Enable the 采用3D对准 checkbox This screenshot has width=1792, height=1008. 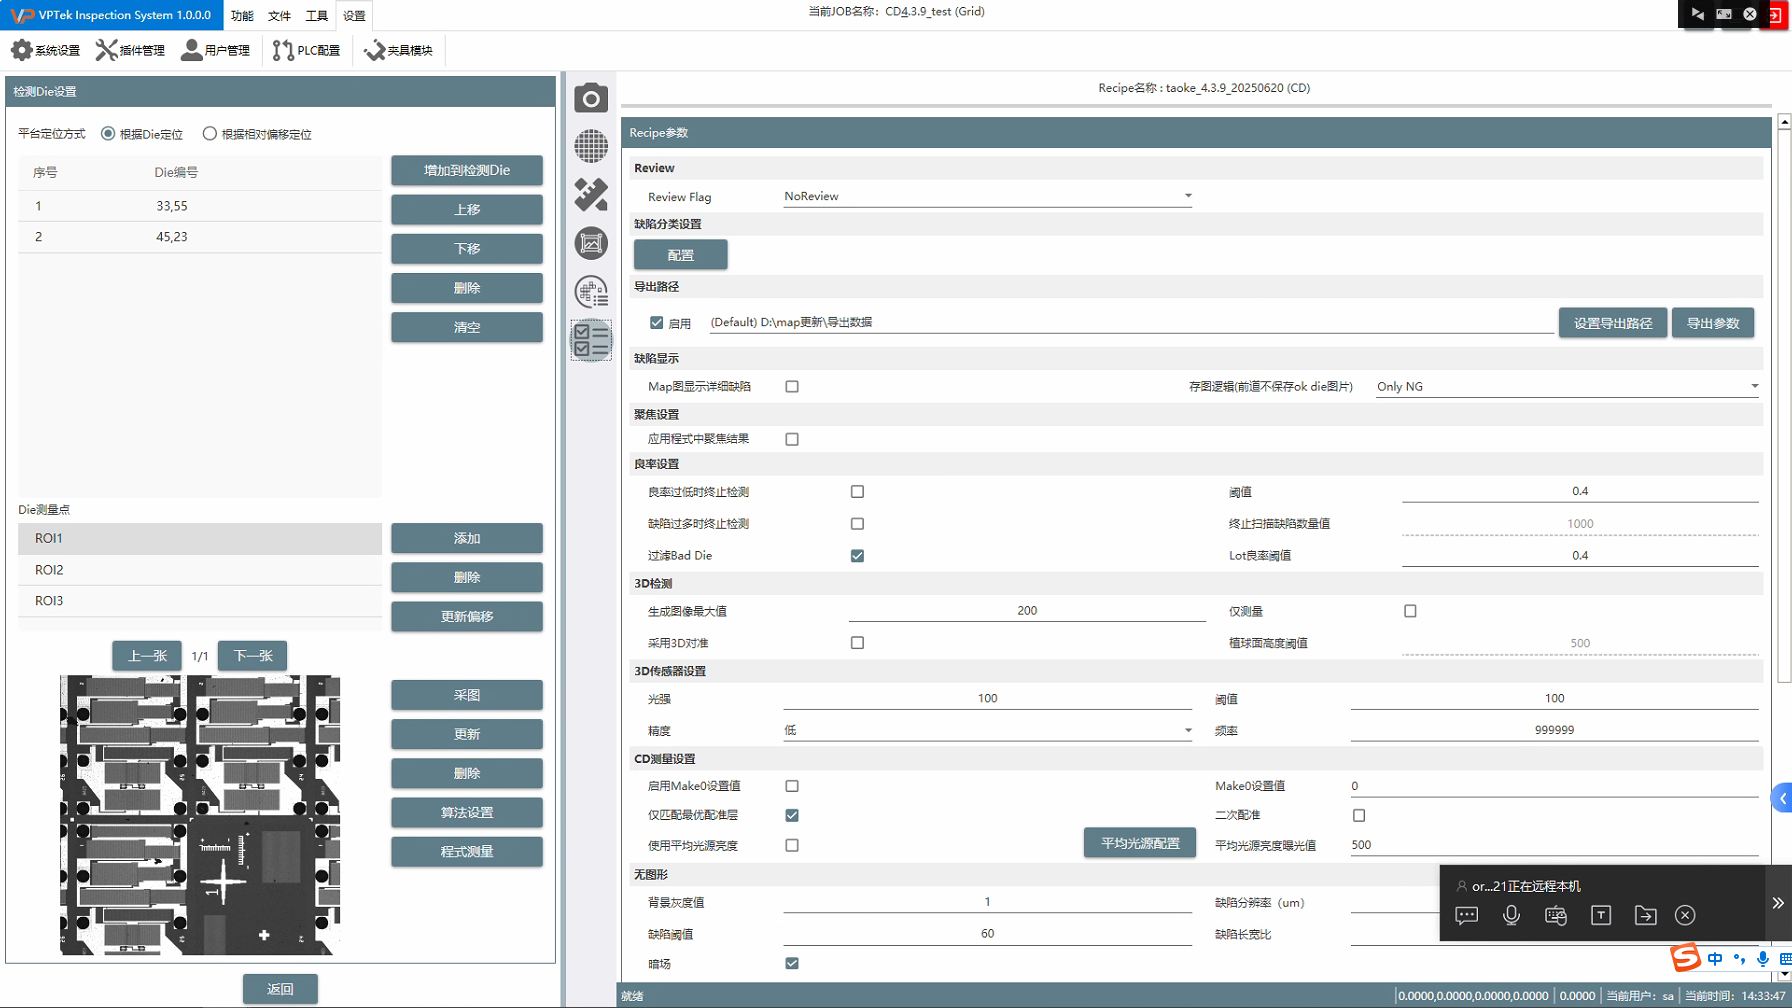pos(857,643)
